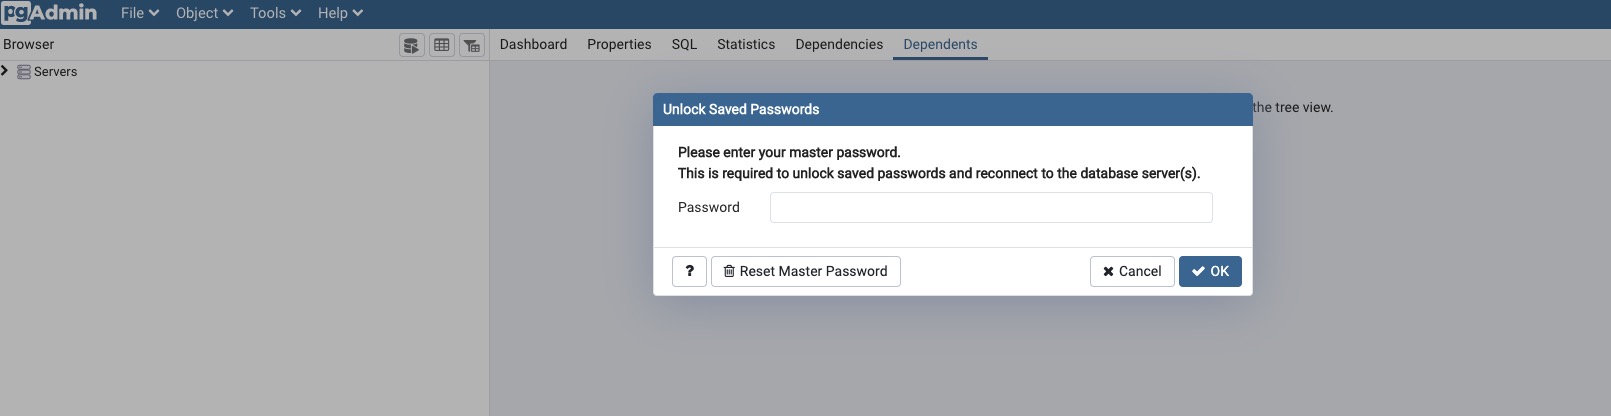Click the pgAdmin logo

pyautogui.click(x=50, y=13)
